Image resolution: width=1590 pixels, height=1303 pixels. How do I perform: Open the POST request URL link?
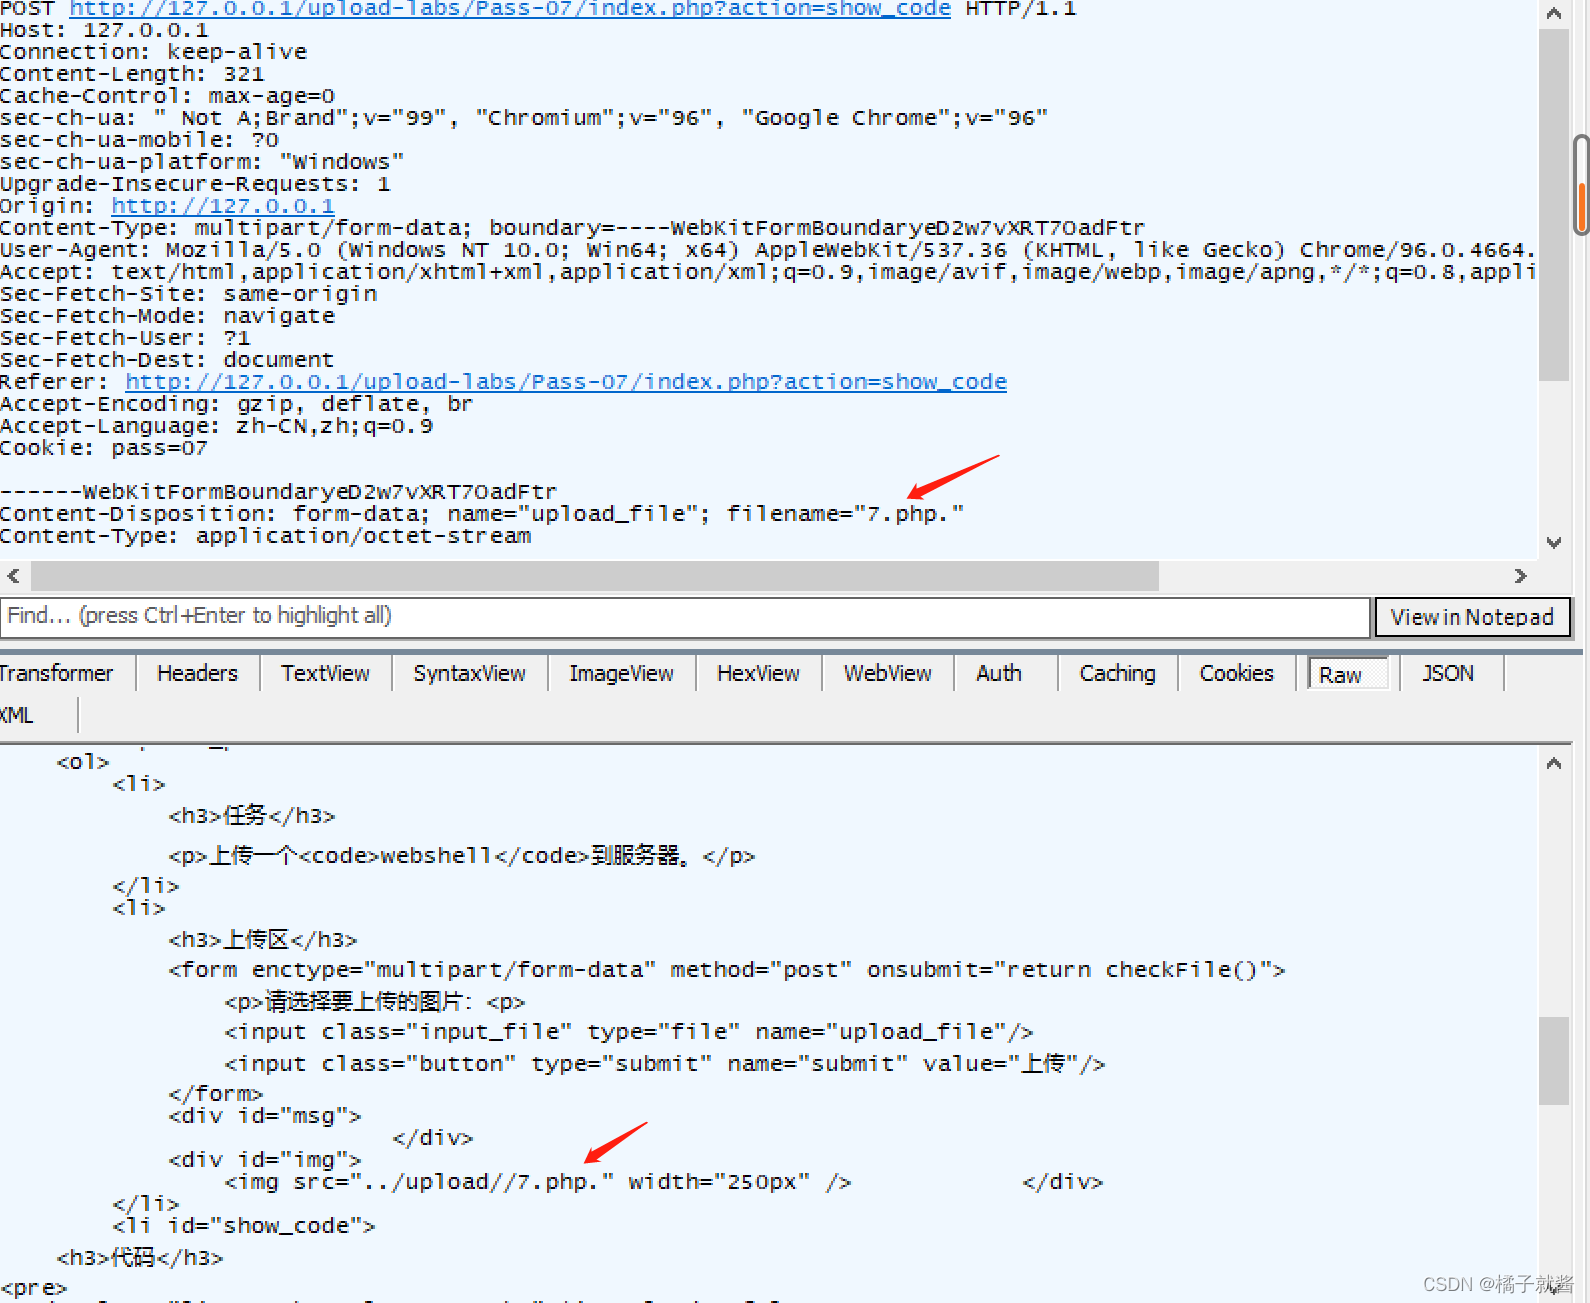click(x=510, y=9)
